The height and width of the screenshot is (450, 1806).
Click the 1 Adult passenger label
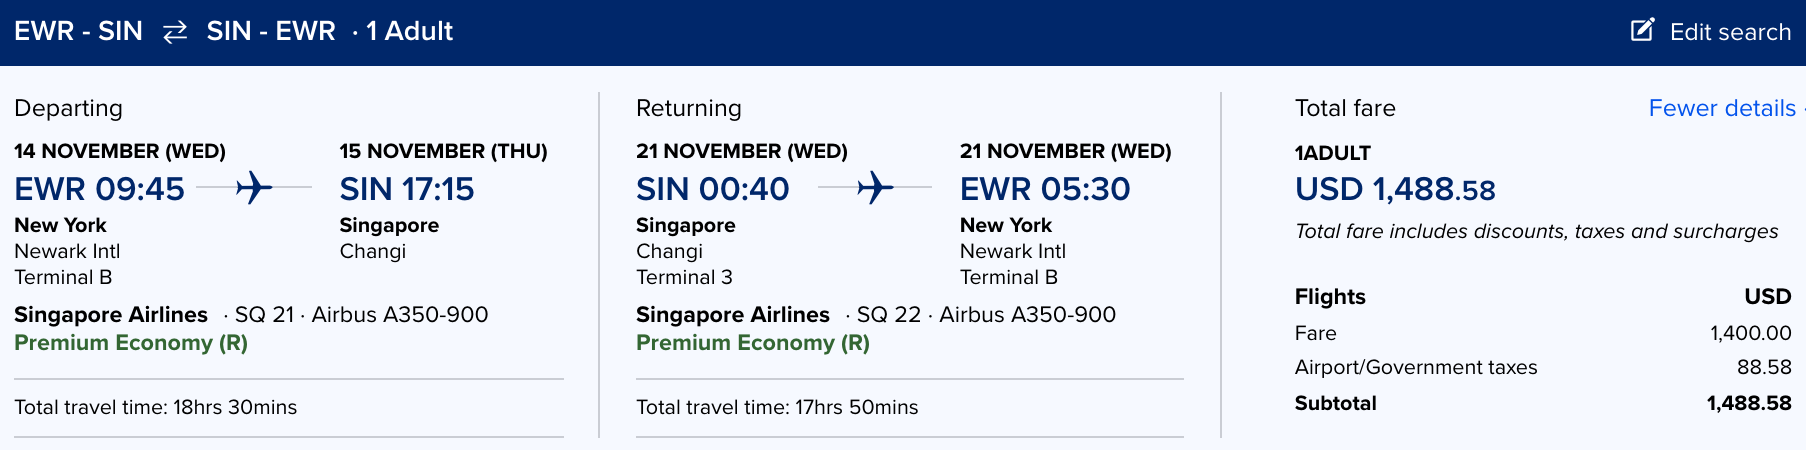click(x=409, y=31)
